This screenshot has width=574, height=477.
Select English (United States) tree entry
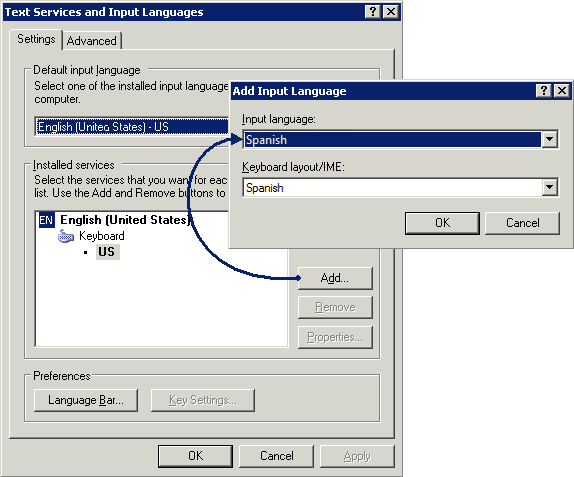(125, 220)
